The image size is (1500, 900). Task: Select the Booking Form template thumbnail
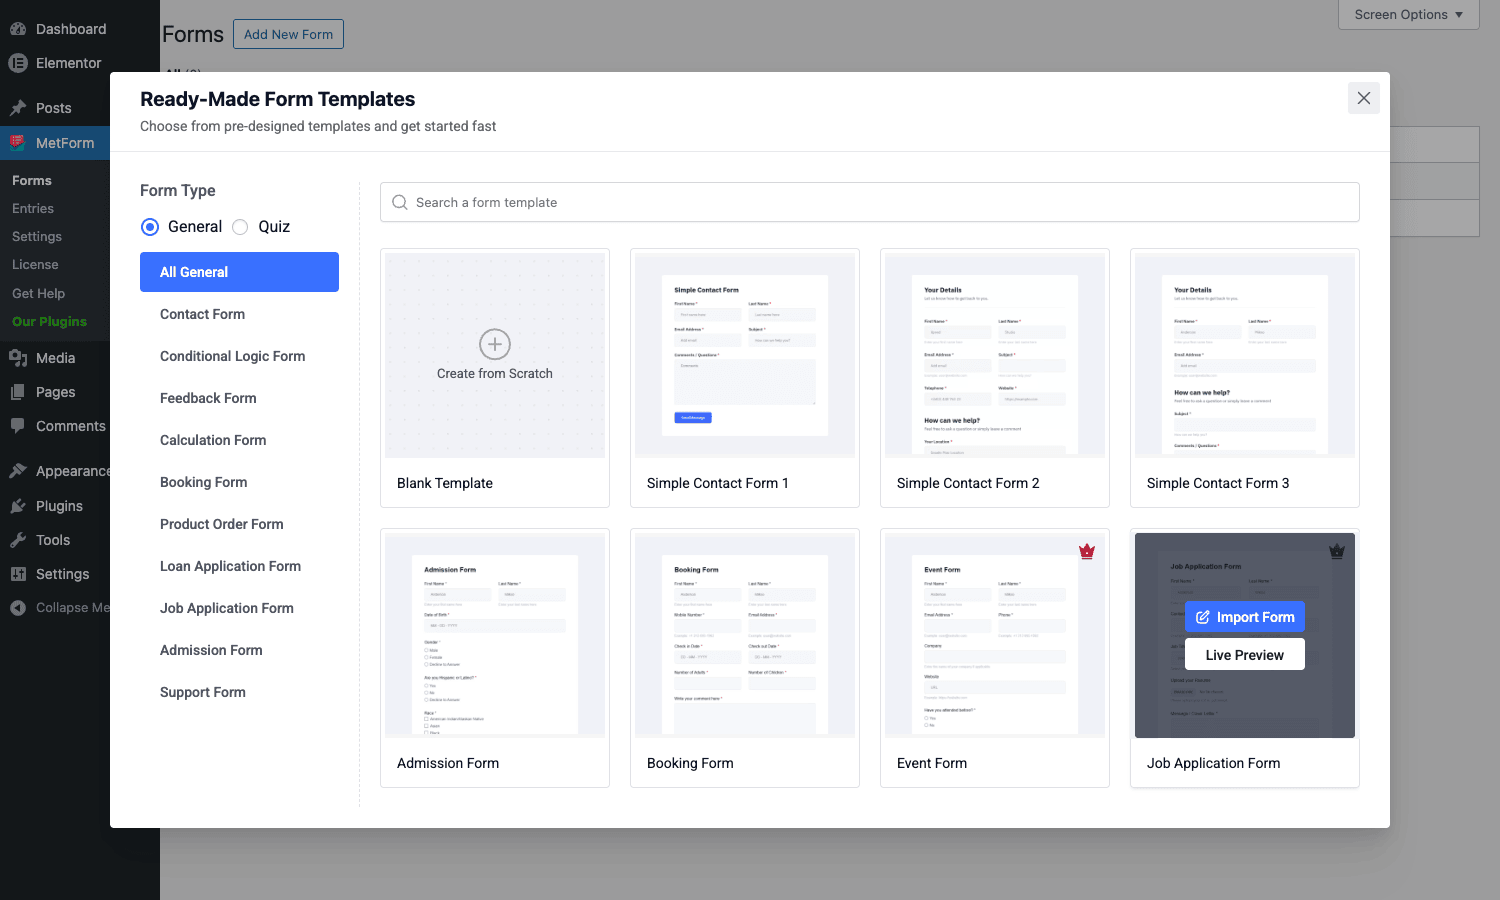click(745, 635)
